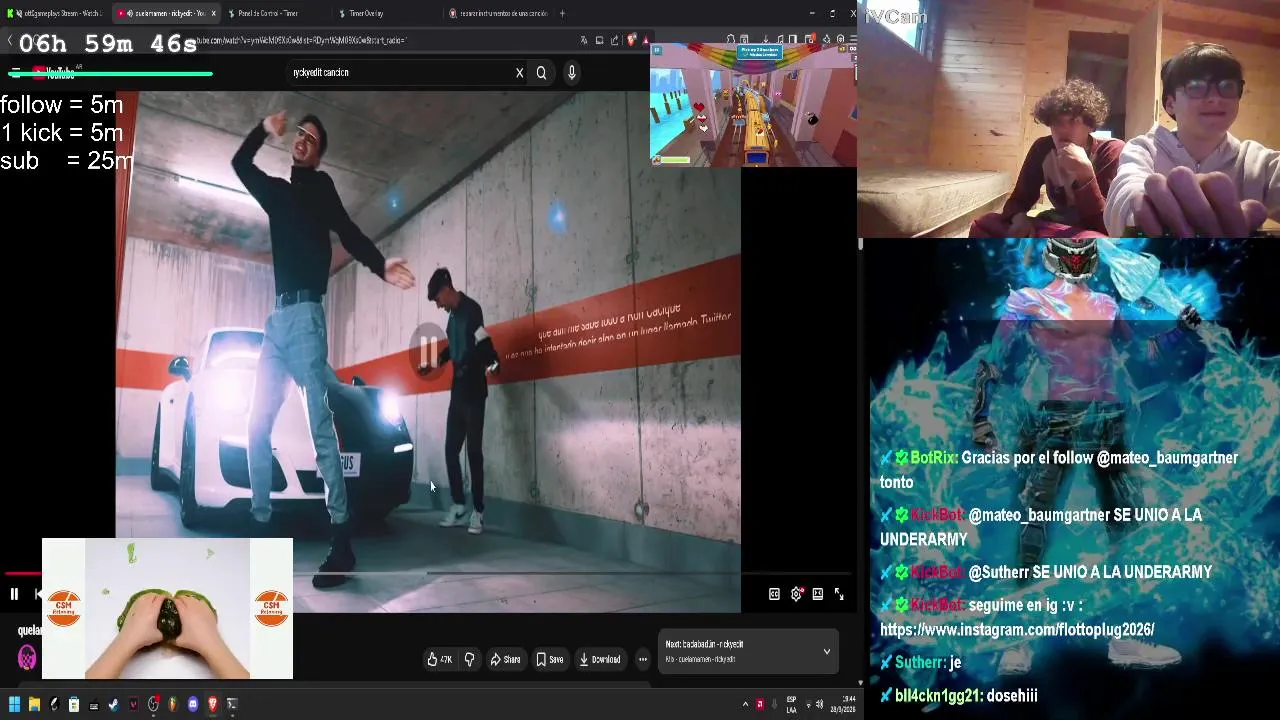Viewport: 1280px width, 720px height.
Task: Click the share page icon in address bar
Action: tap(614, 40)
